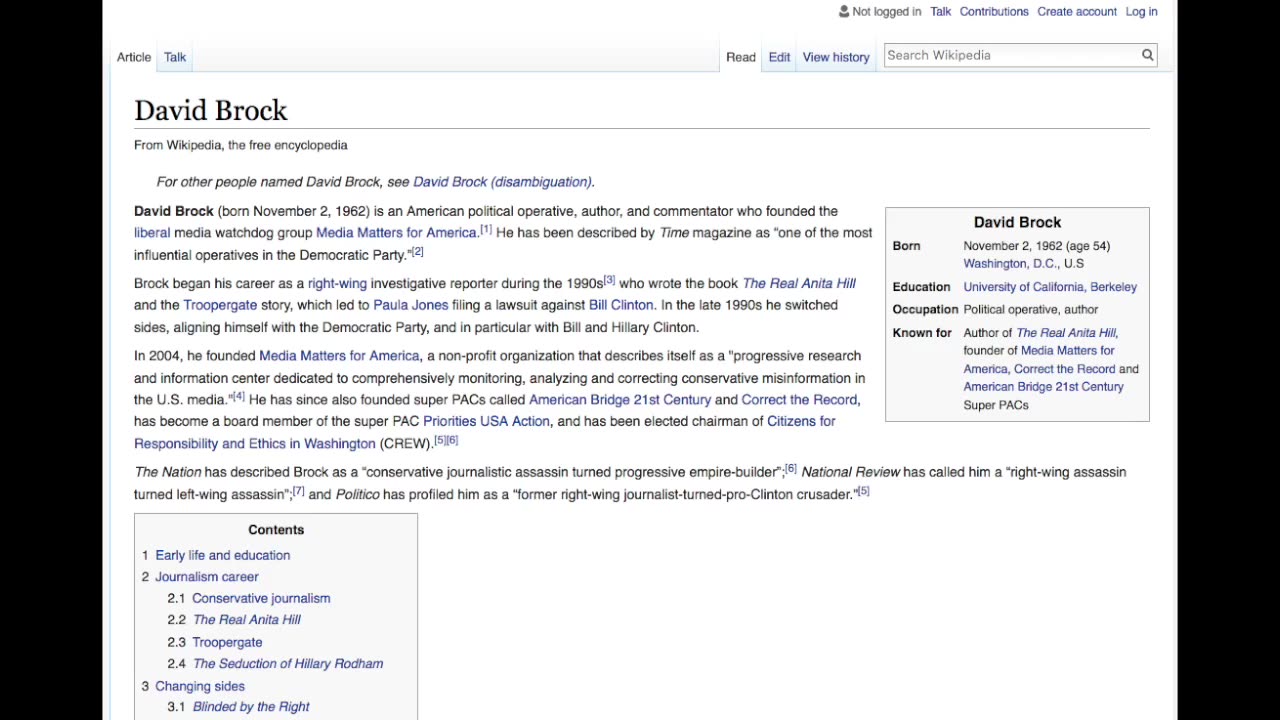The width and height of the screenshot is (1280, 720).
Task: Click citation reference [7]
Action: click(x=298, y=491)
